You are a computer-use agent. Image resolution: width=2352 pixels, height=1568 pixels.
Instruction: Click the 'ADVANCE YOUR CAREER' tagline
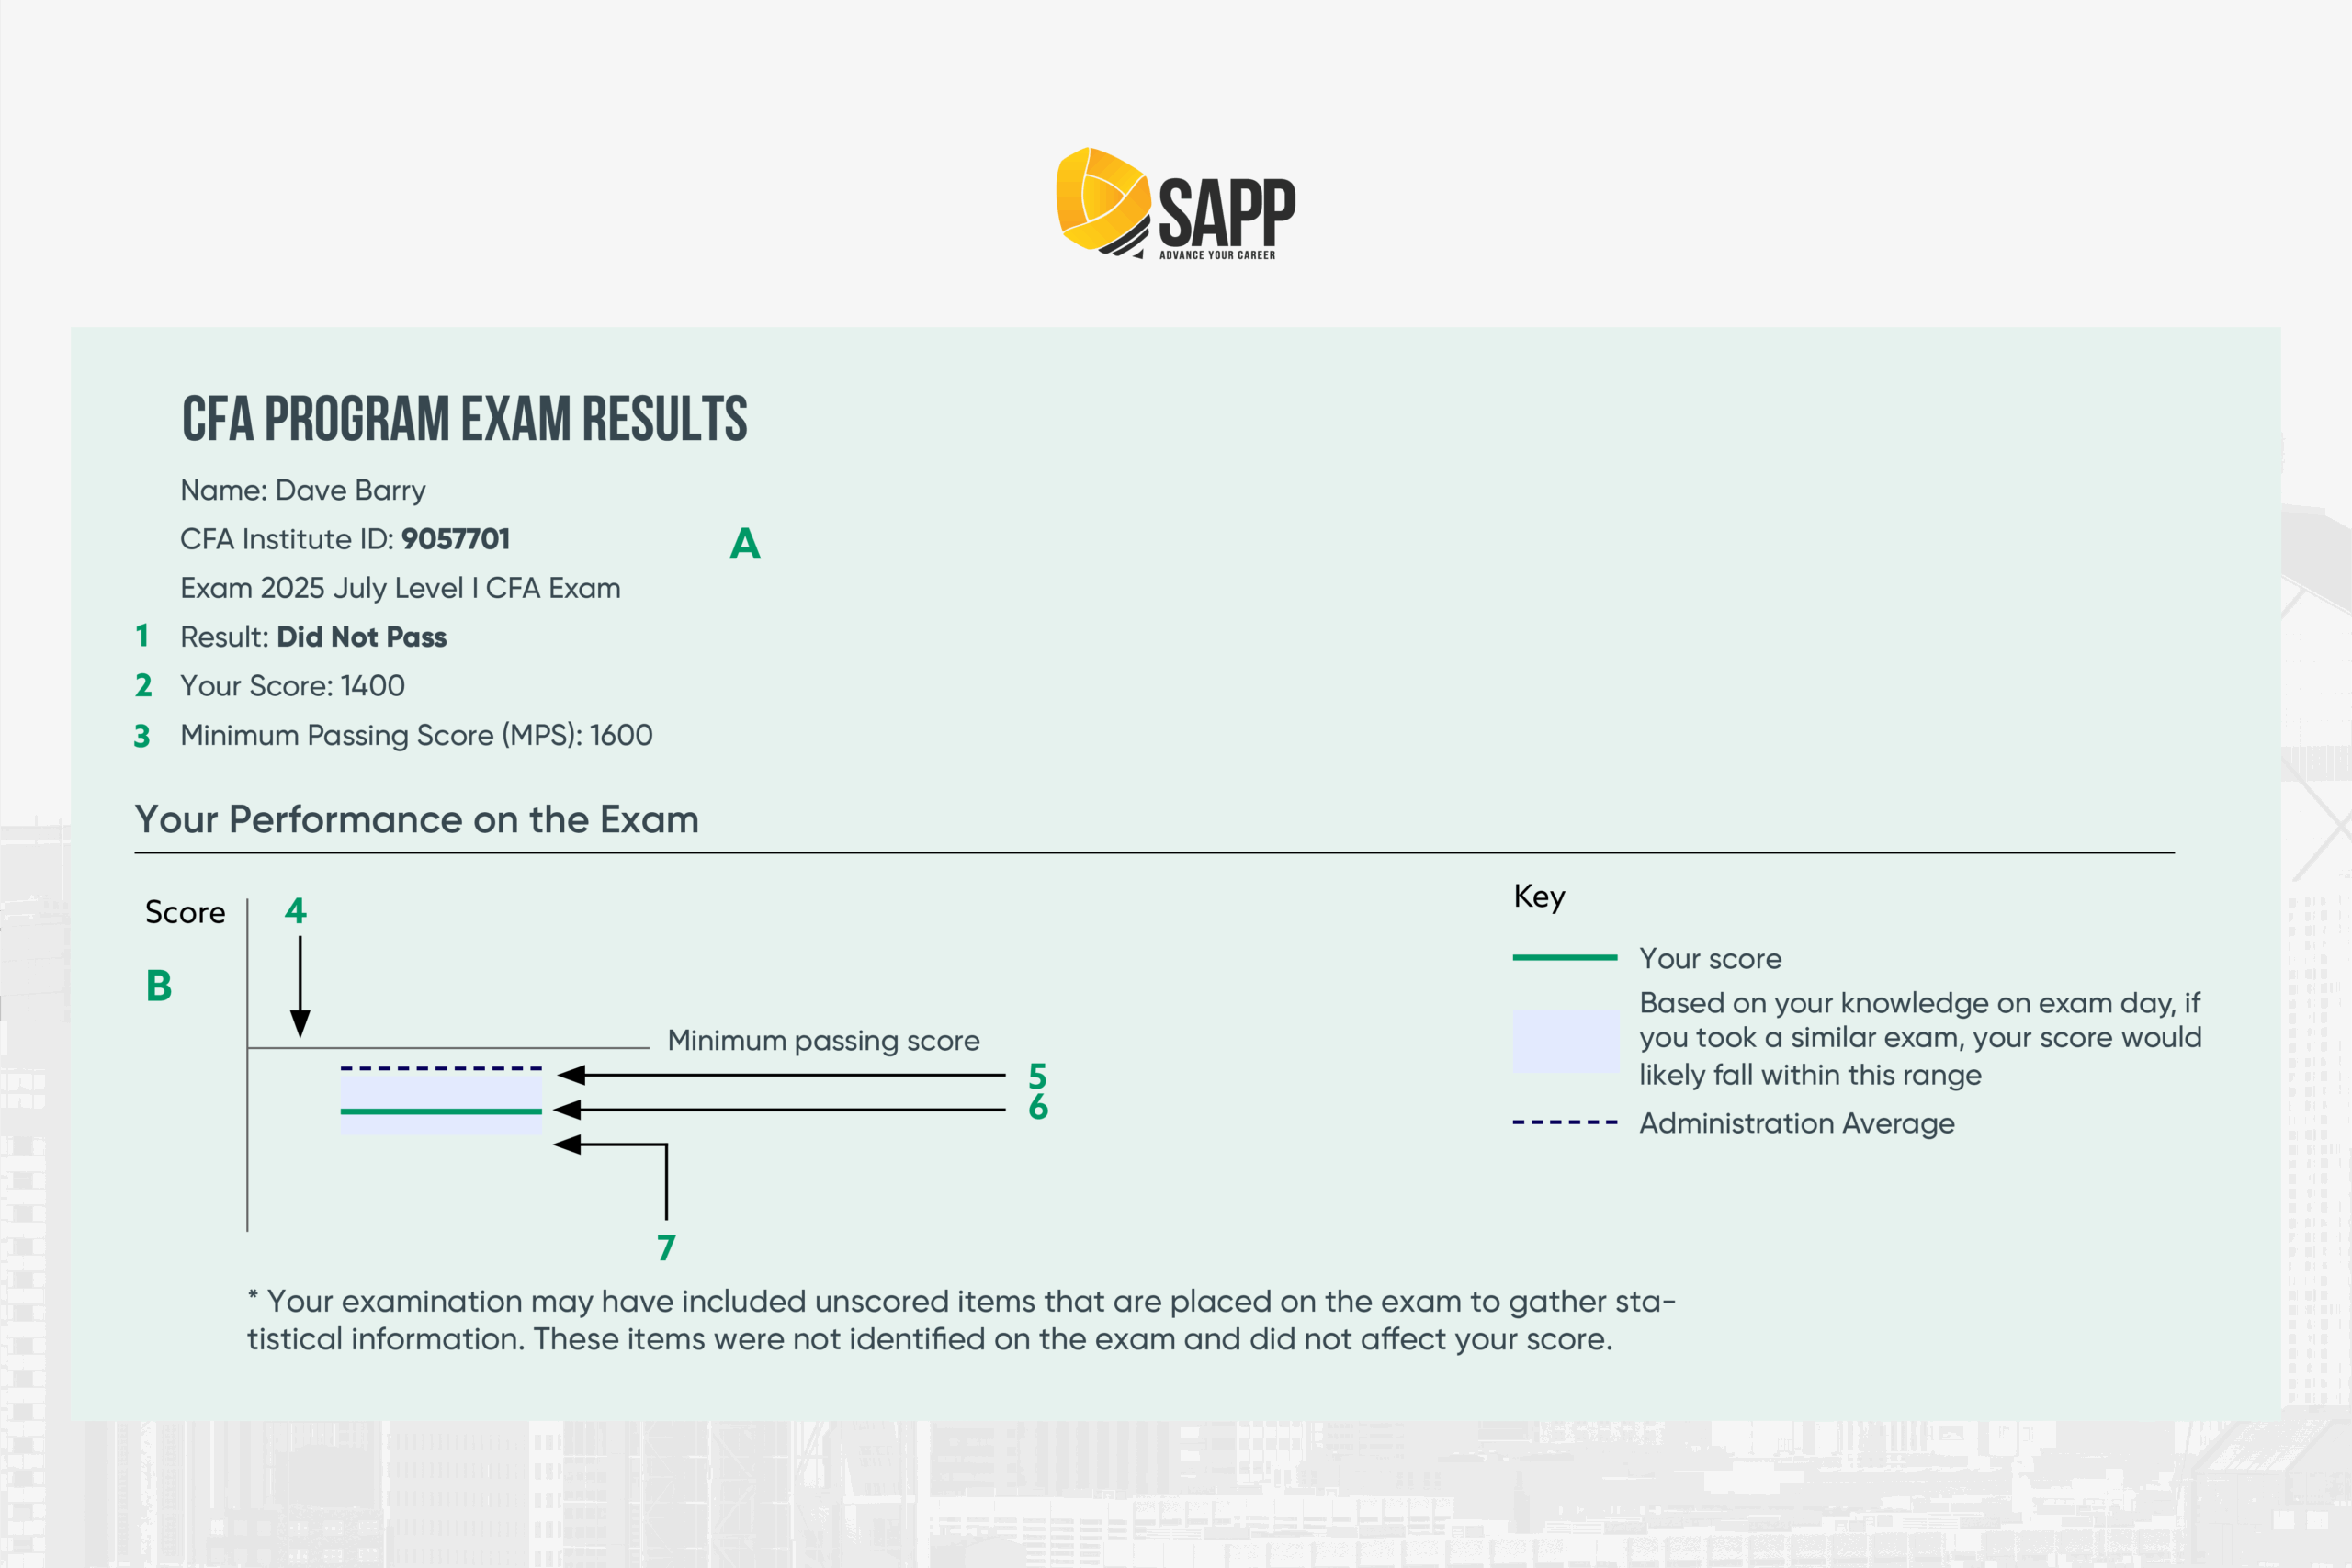tap(1217, 255)
